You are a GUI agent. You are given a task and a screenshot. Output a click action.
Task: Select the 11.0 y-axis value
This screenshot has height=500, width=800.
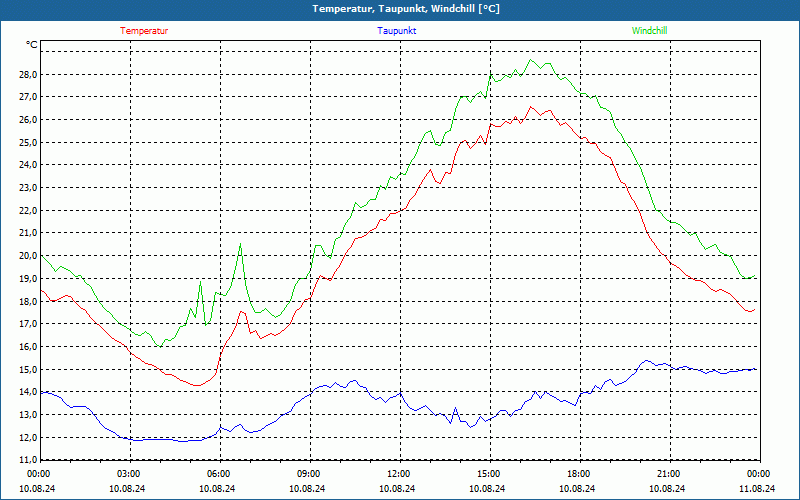pos(27,460)
